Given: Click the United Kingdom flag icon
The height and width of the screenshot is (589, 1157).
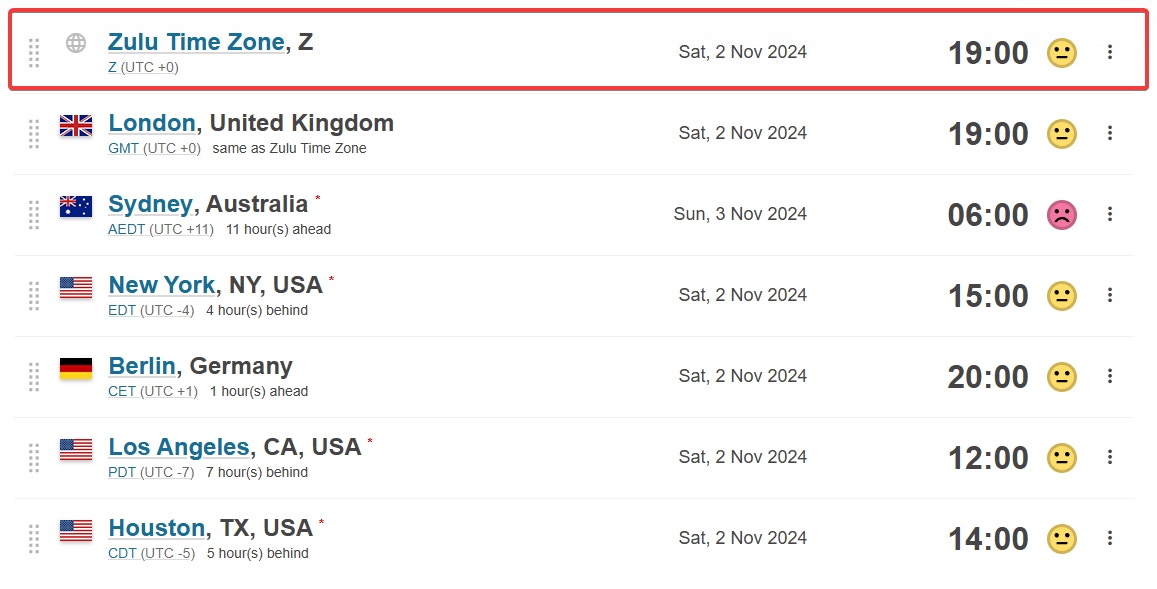Looking at the screenshot, I should point(76,125).
